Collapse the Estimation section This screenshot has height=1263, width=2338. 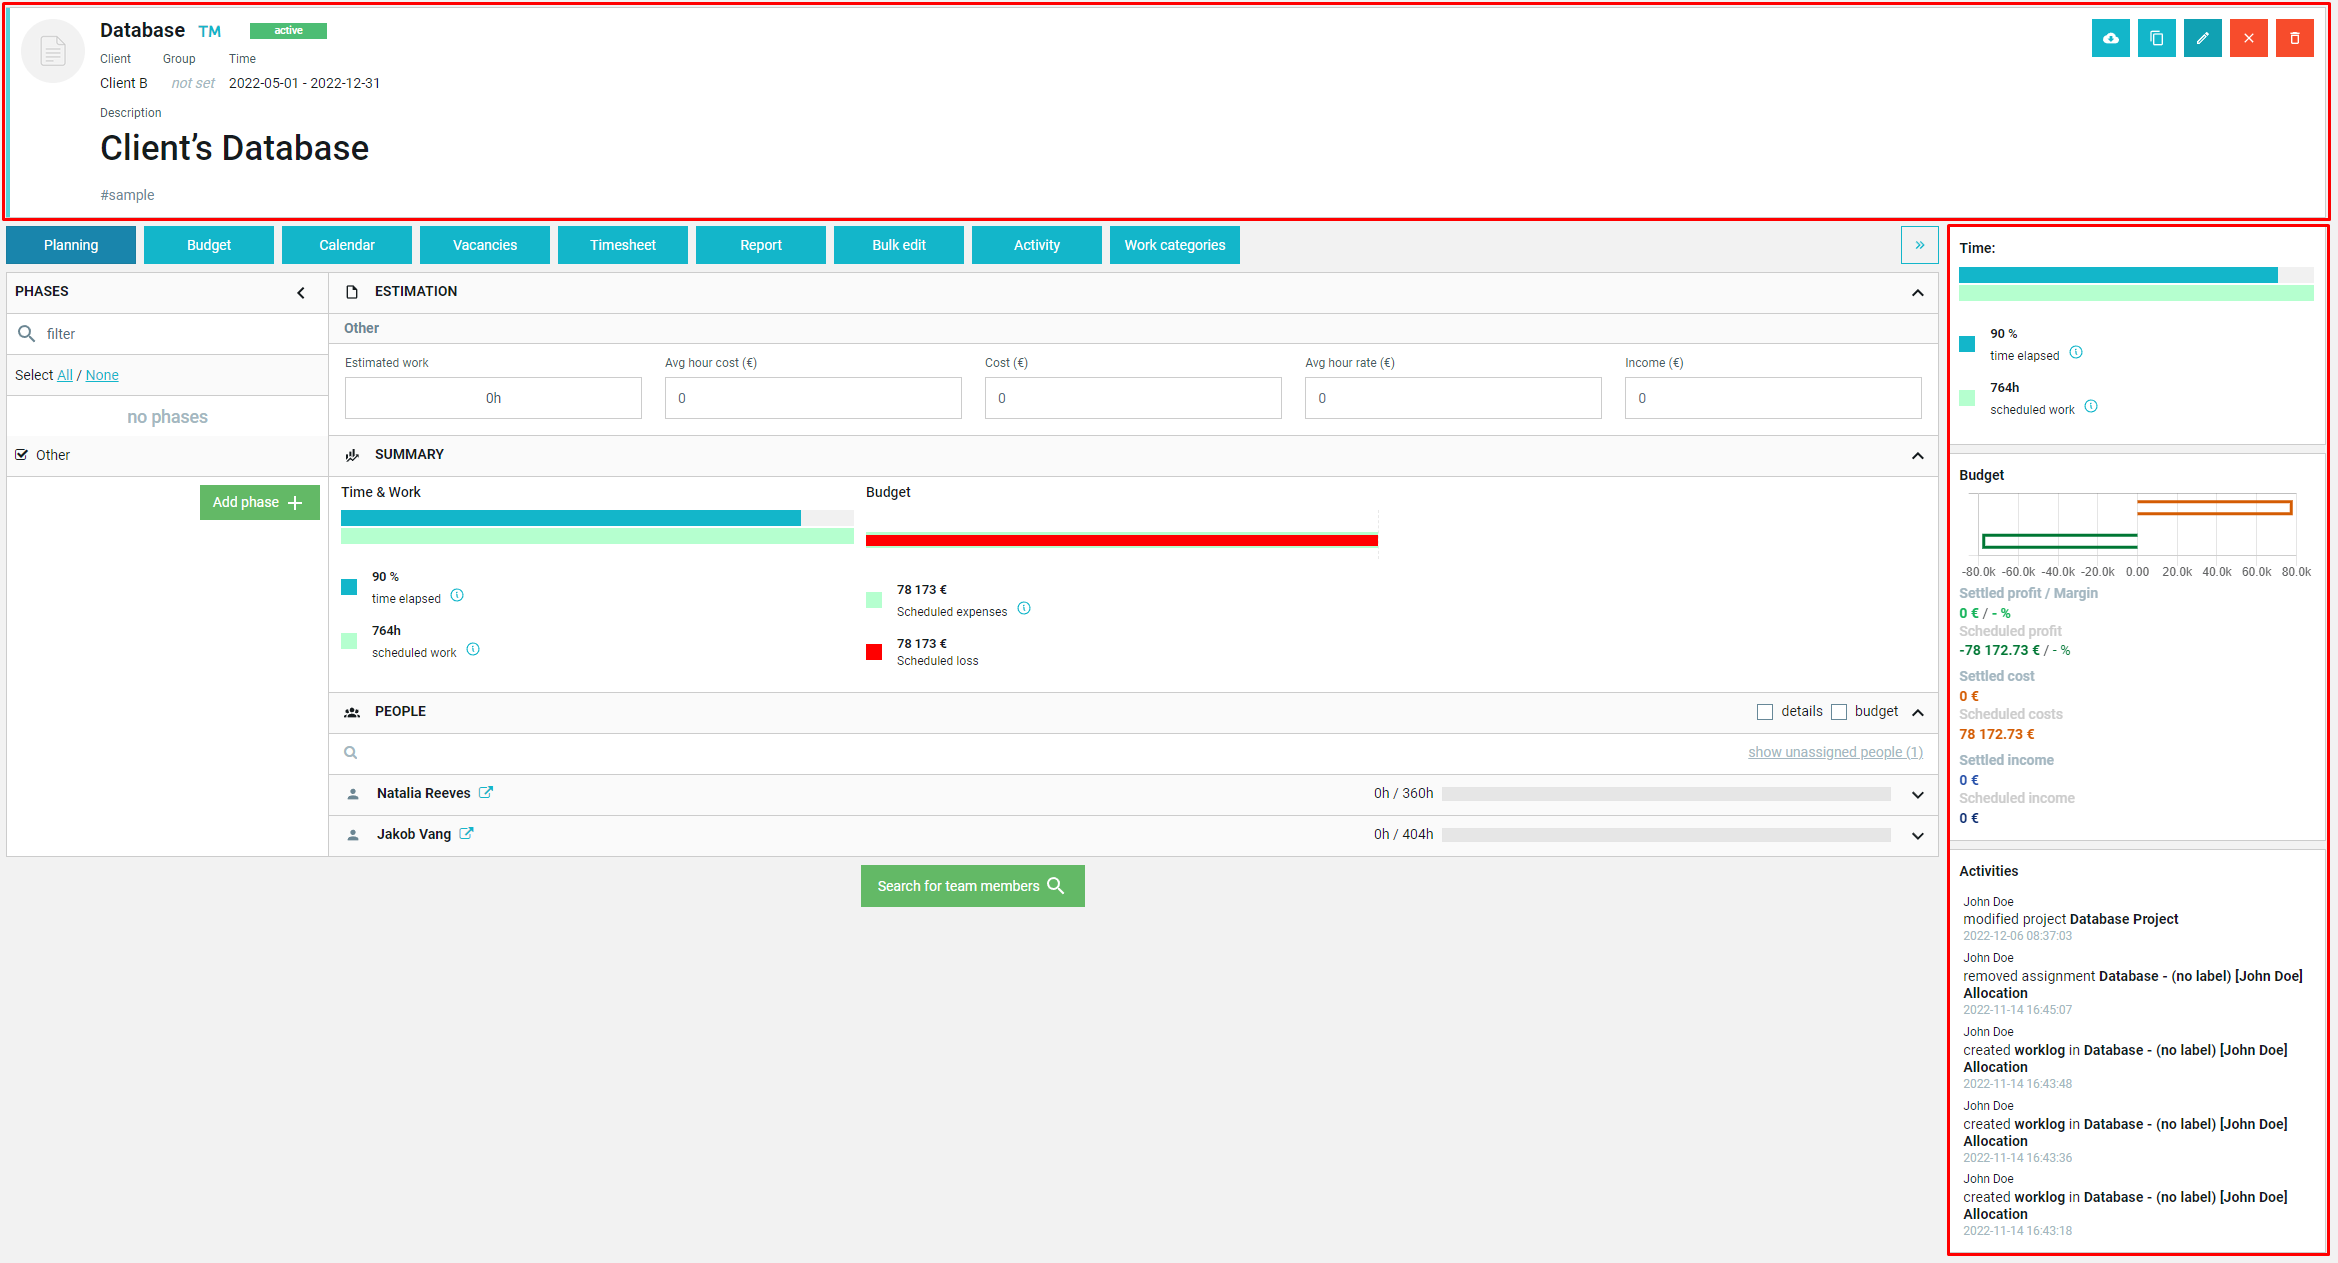pos(1917,293)
